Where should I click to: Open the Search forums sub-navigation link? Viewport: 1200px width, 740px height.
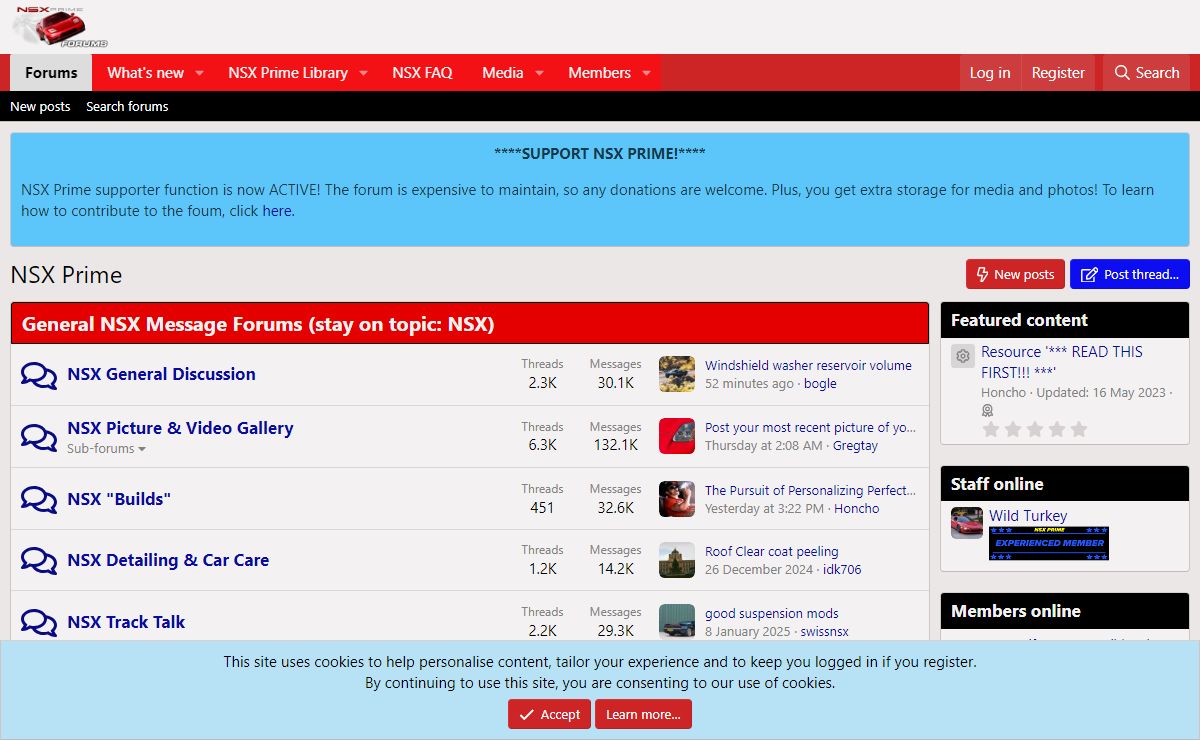127,106
